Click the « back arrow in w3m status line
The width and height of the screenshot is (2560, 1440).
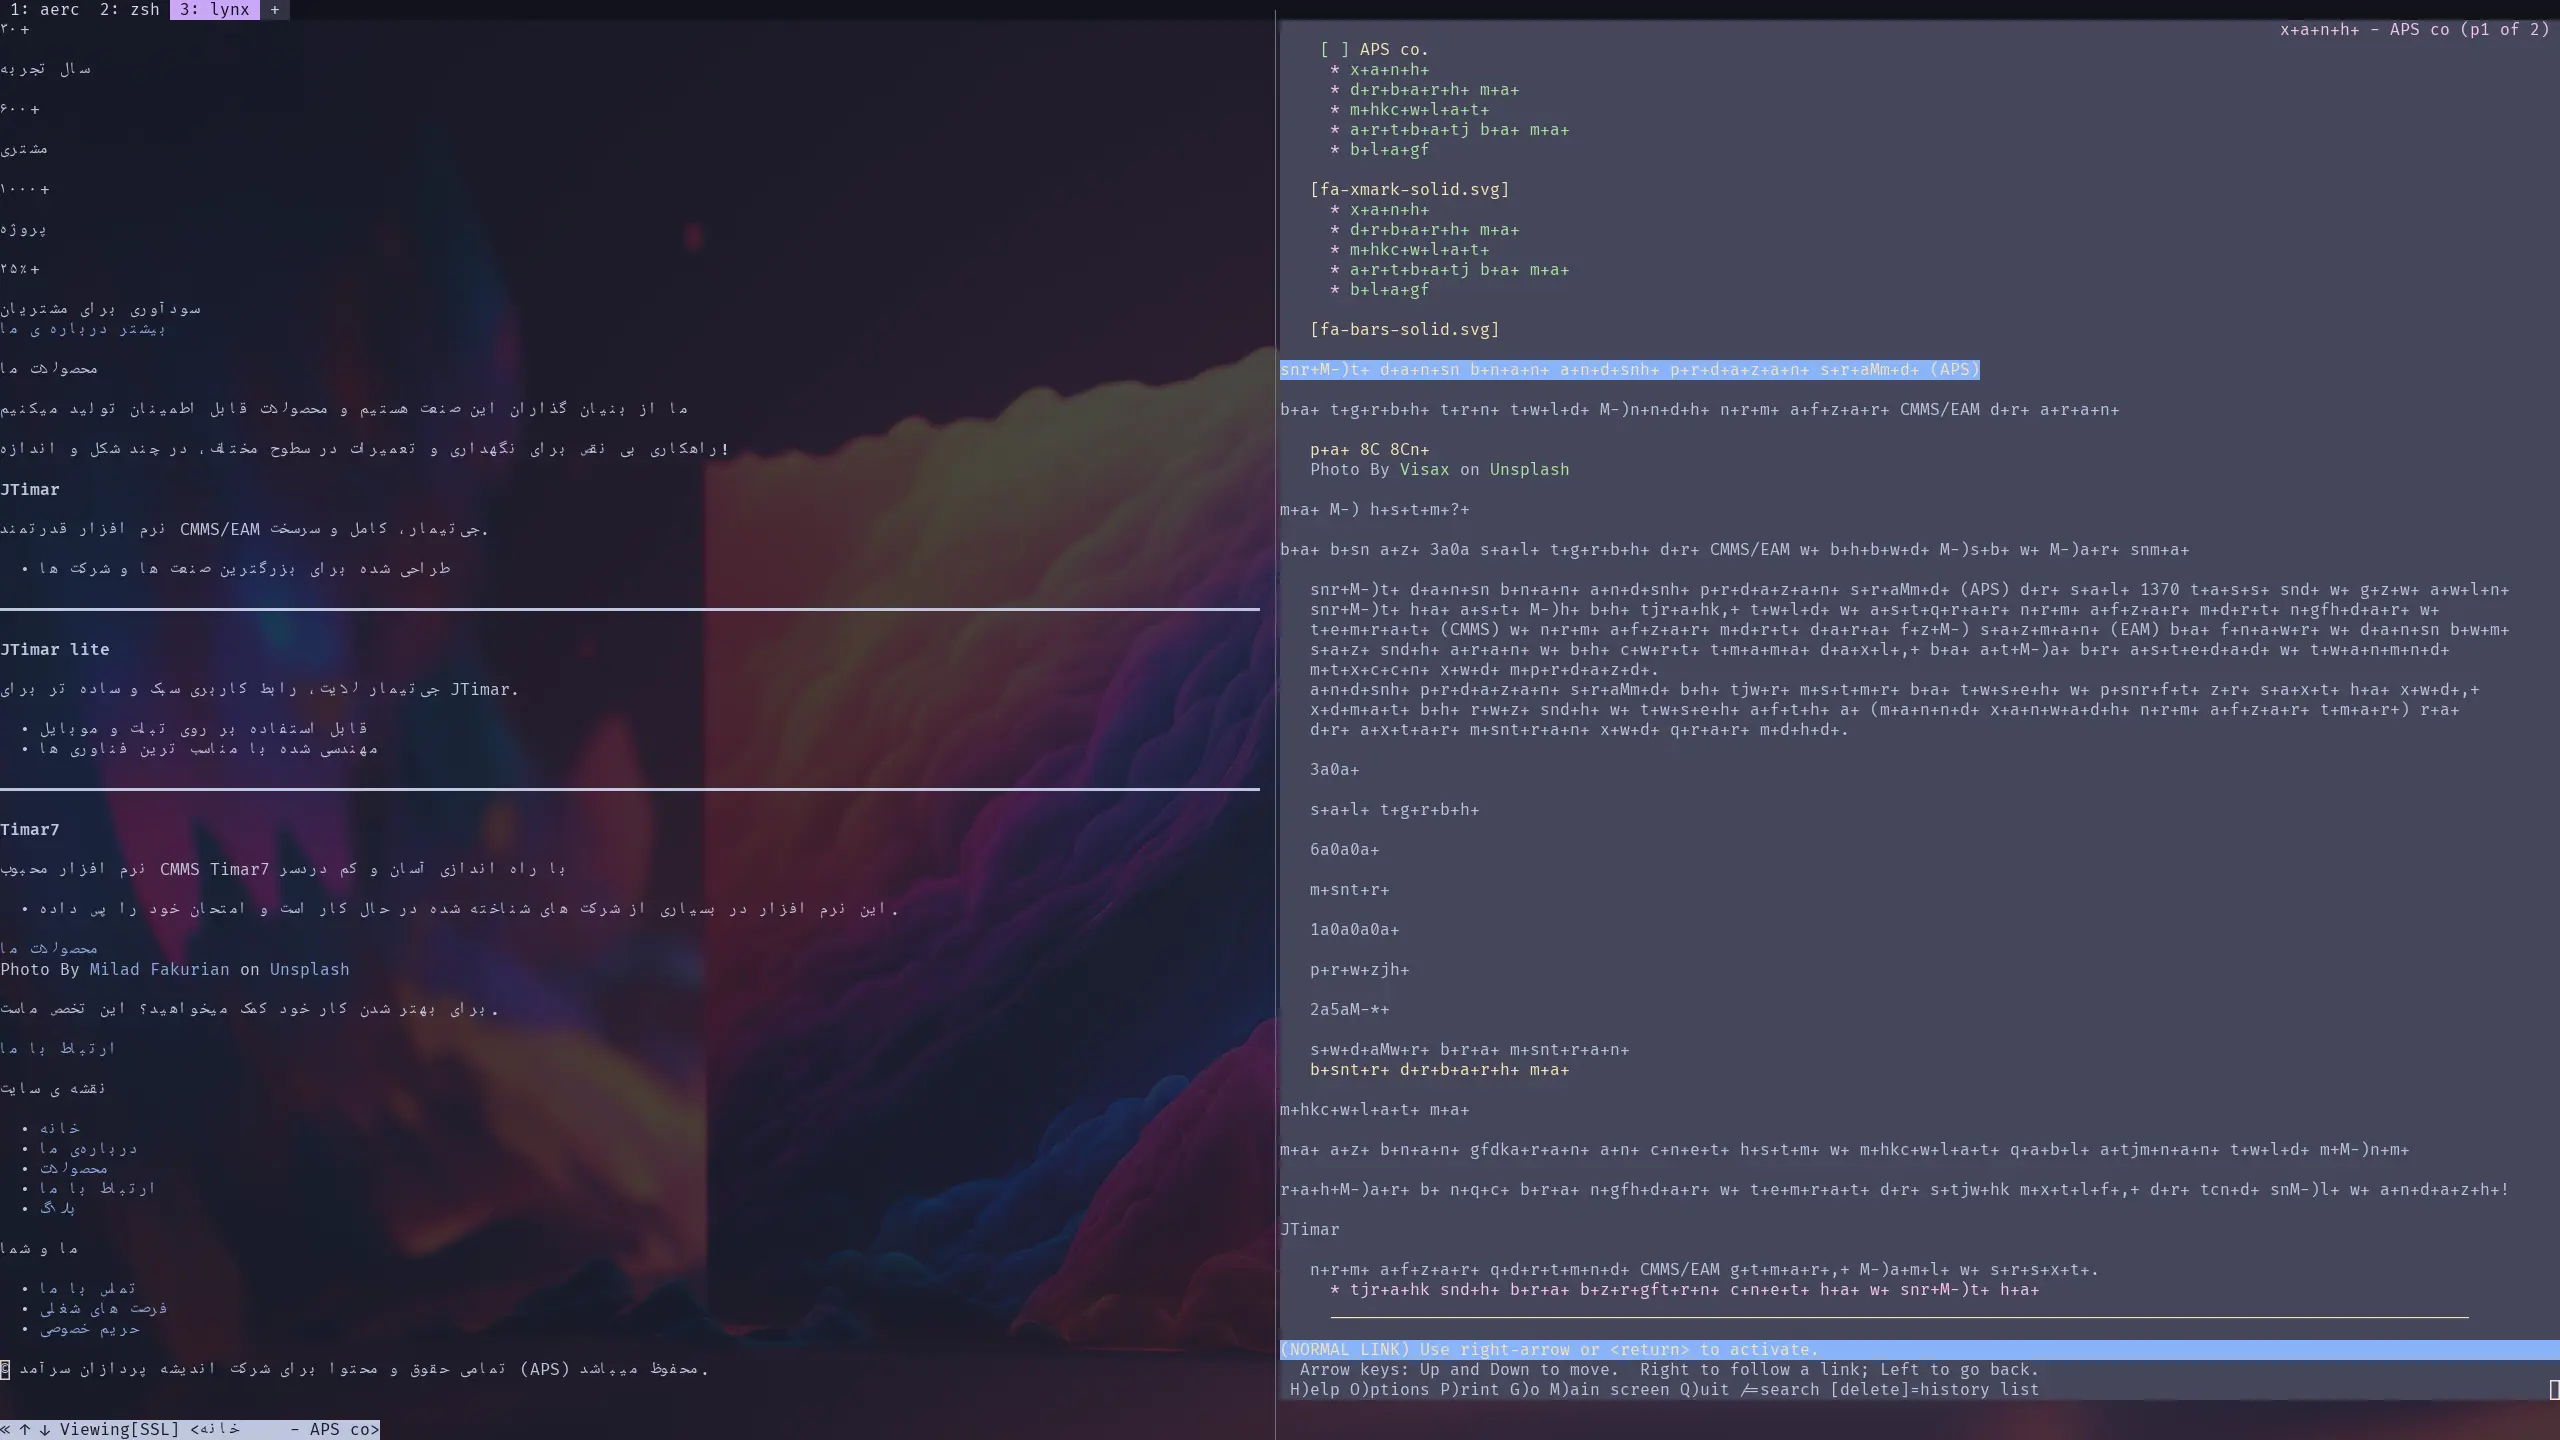(5, 1429)
